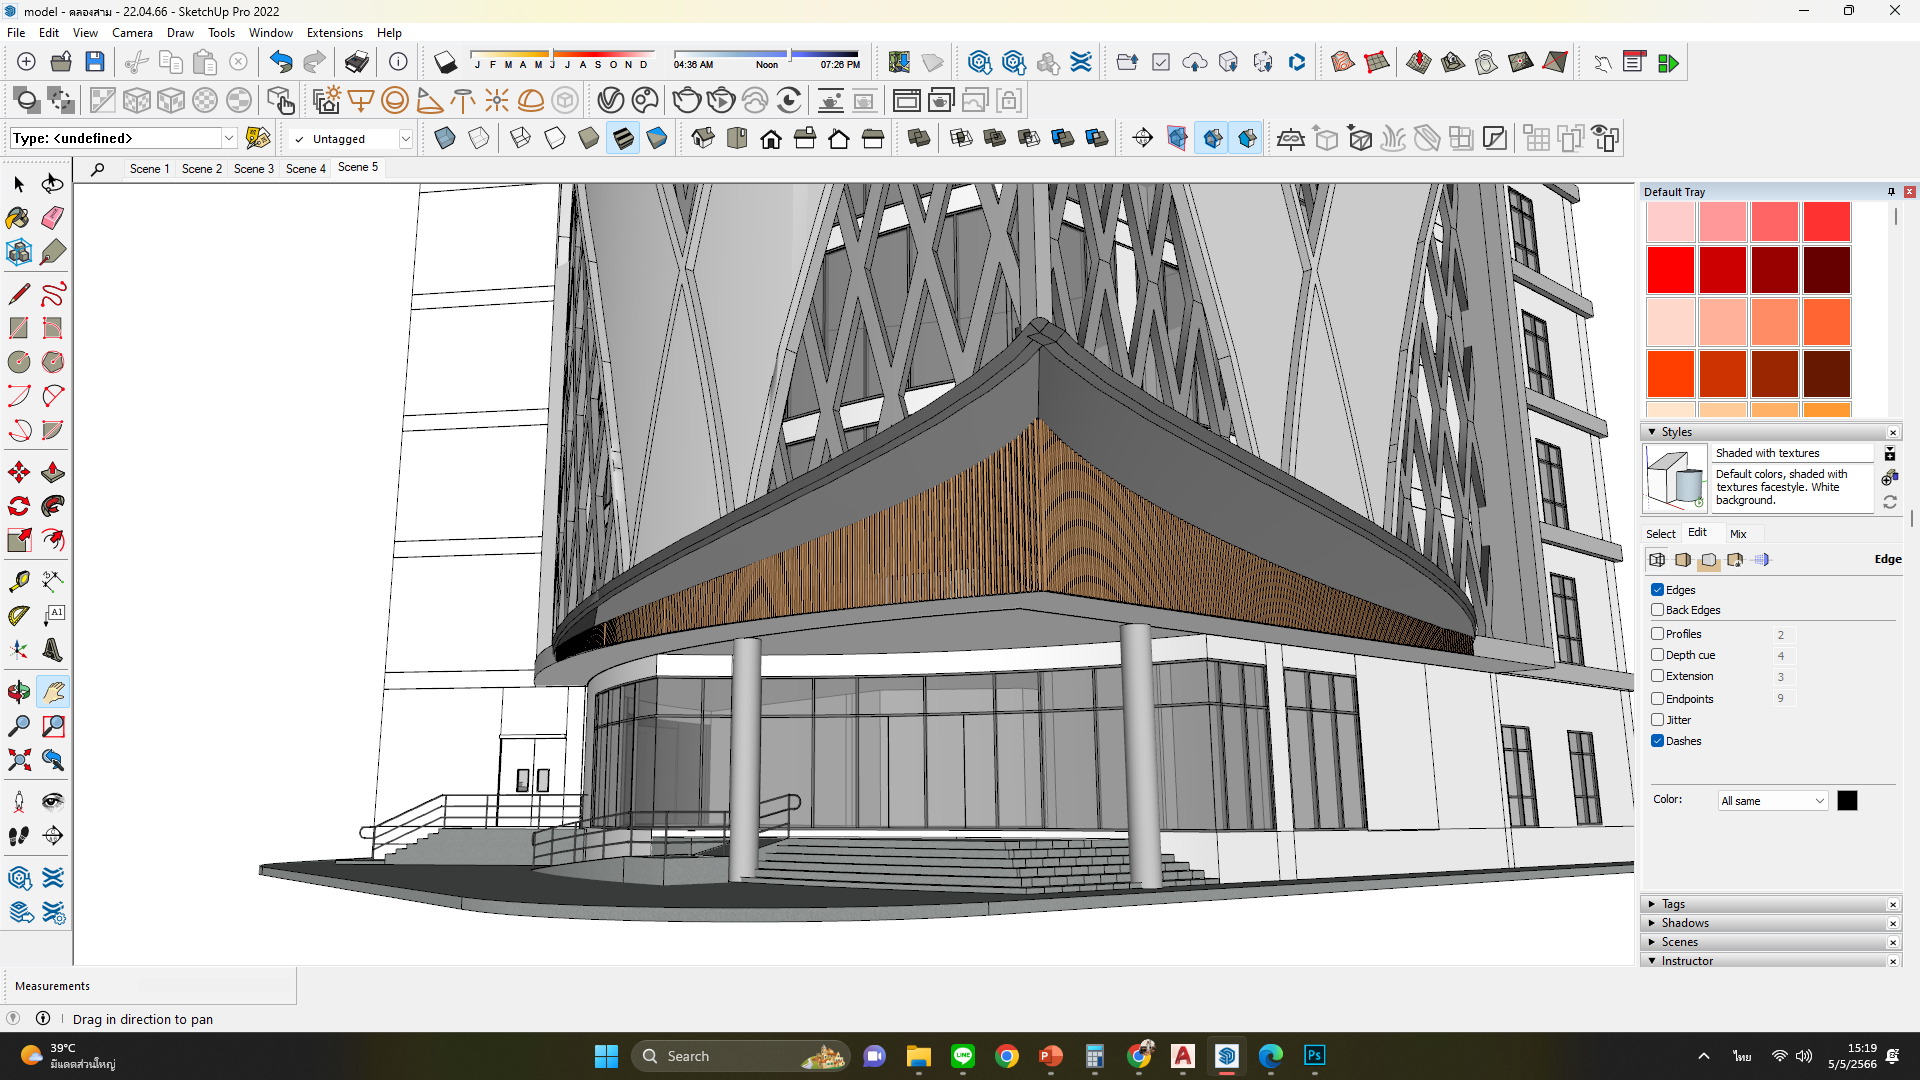Enable the Profiles checkbox
This screenshot has width=1920, height=1080.
tap(1657, 634)
